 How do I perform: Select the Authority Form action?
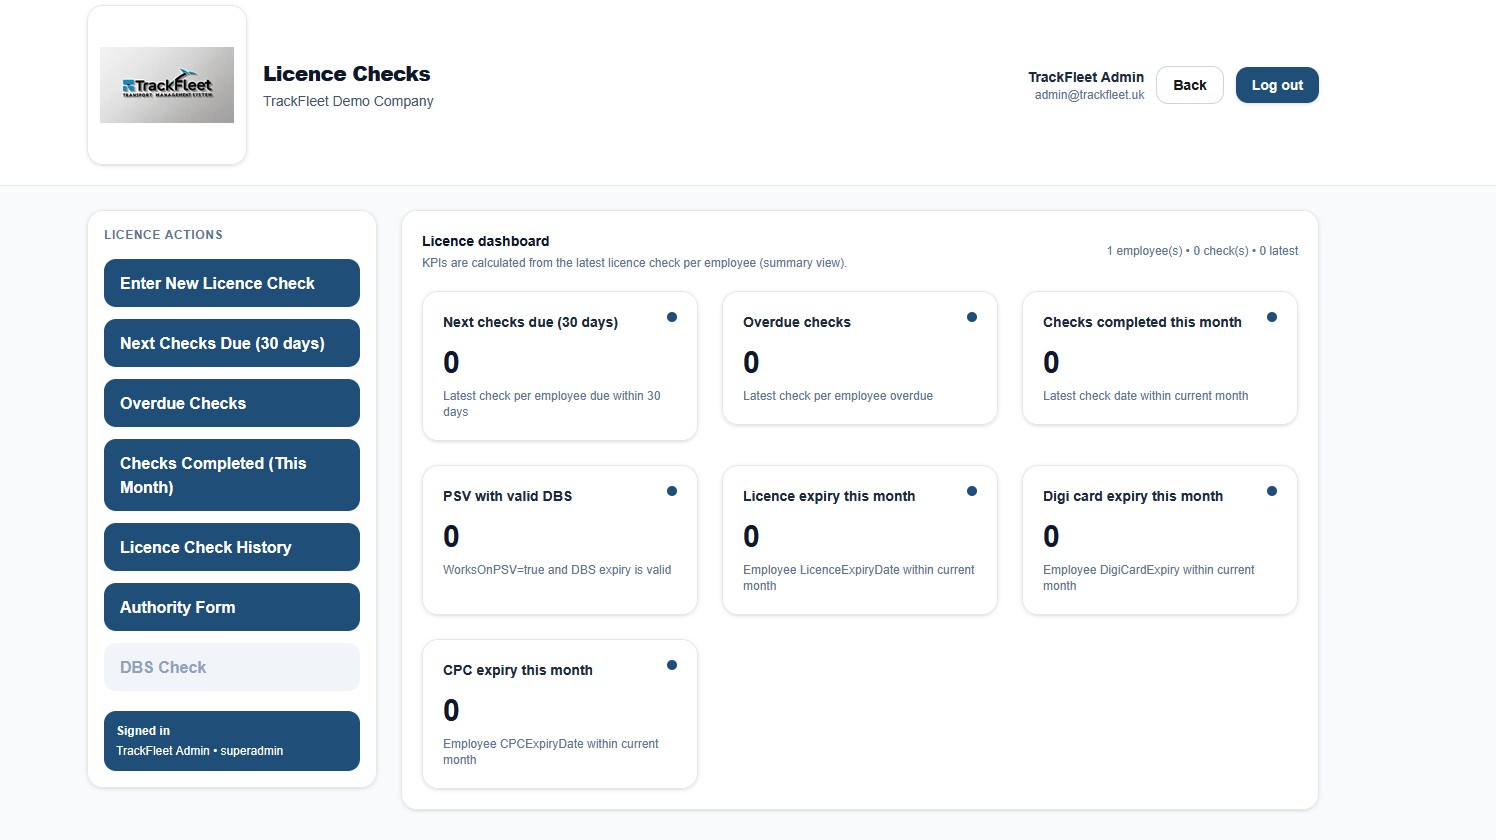(231, 607)
